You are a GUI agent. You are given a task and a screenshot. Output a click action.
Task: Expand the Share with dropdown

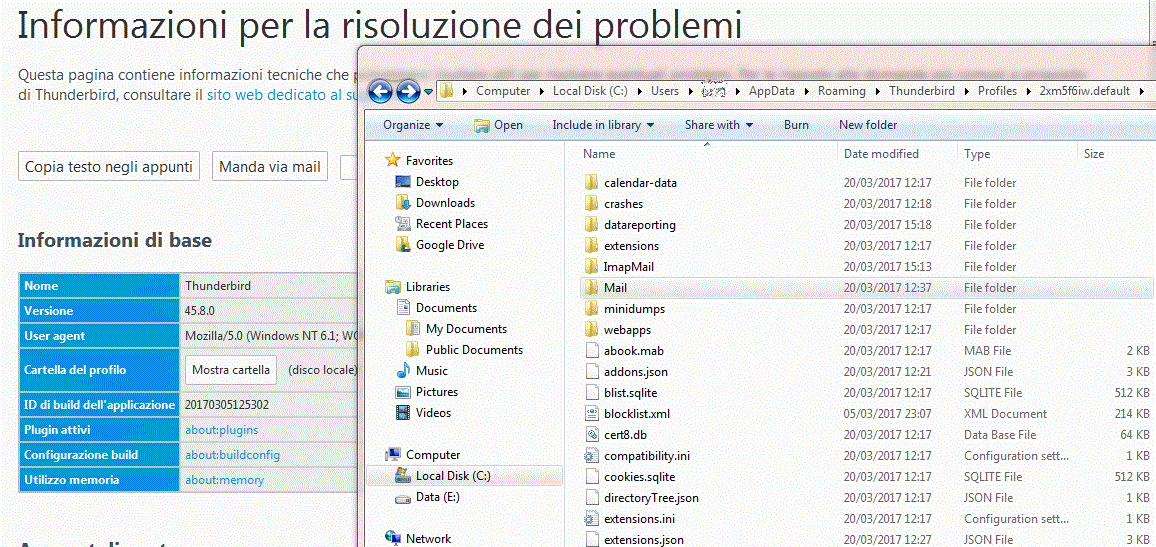pos(719,125)
